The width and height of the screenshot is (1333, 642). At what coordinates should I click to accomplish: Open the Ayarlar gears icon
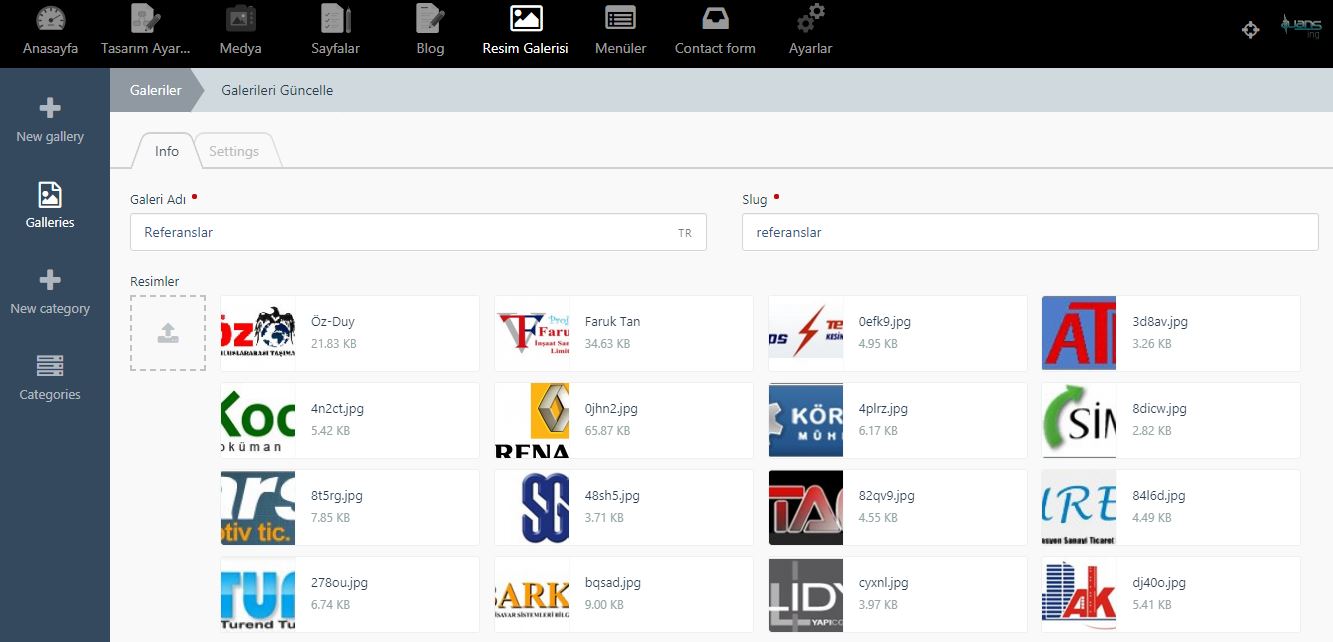[810, 19]
